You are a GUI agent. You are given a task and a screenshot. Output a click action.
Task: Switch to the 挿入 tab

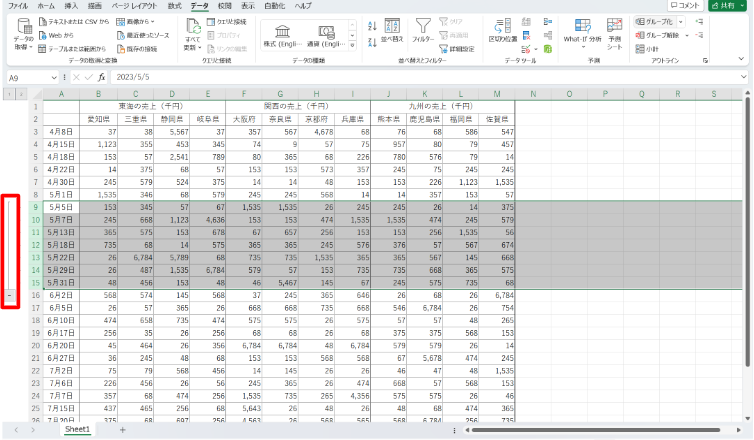click(x=71, y=6)
